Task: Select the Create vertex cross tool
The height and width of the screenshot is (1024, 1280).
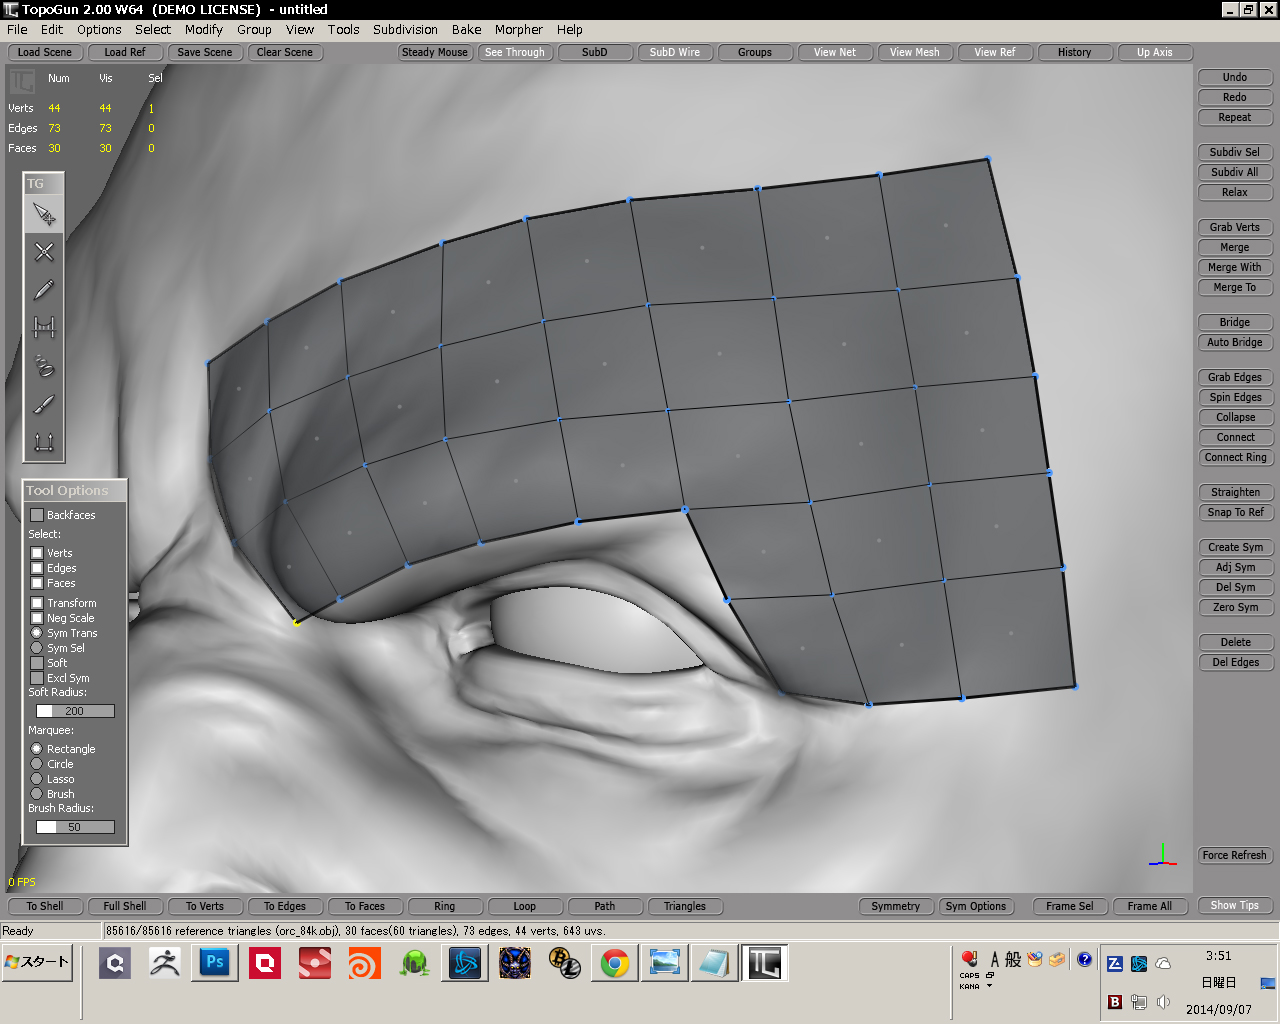Action: click(x=44, y=252)
